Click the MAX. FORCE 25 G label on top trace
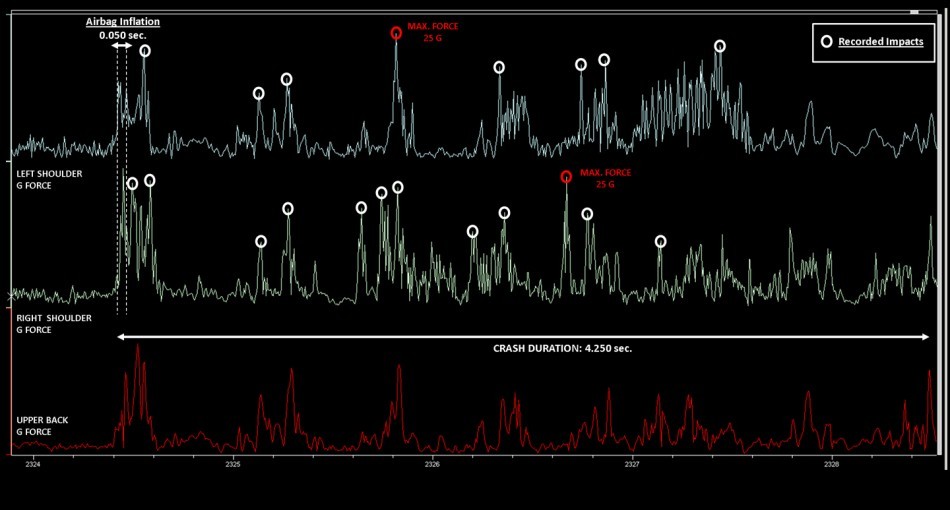Image resolution: width=950 pixels, height=510 pixels. click(x=433, y=32)
